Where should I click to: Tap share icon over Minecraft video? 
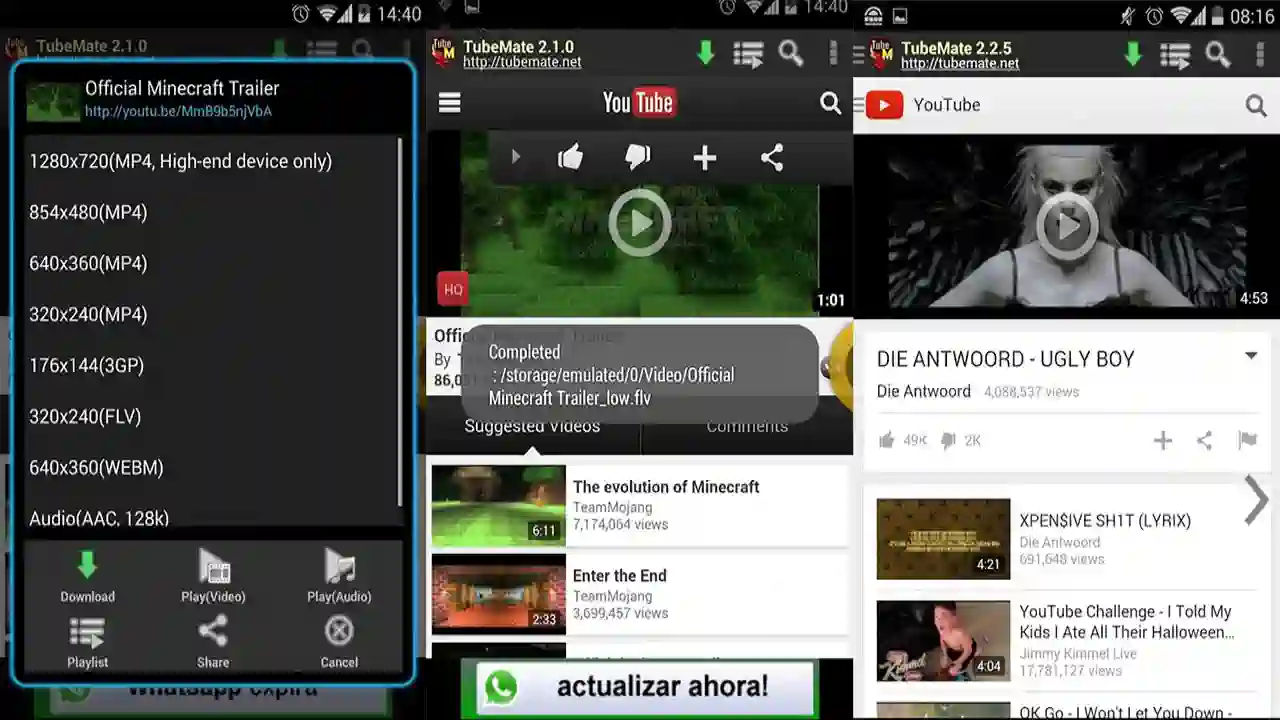[772, 157]
